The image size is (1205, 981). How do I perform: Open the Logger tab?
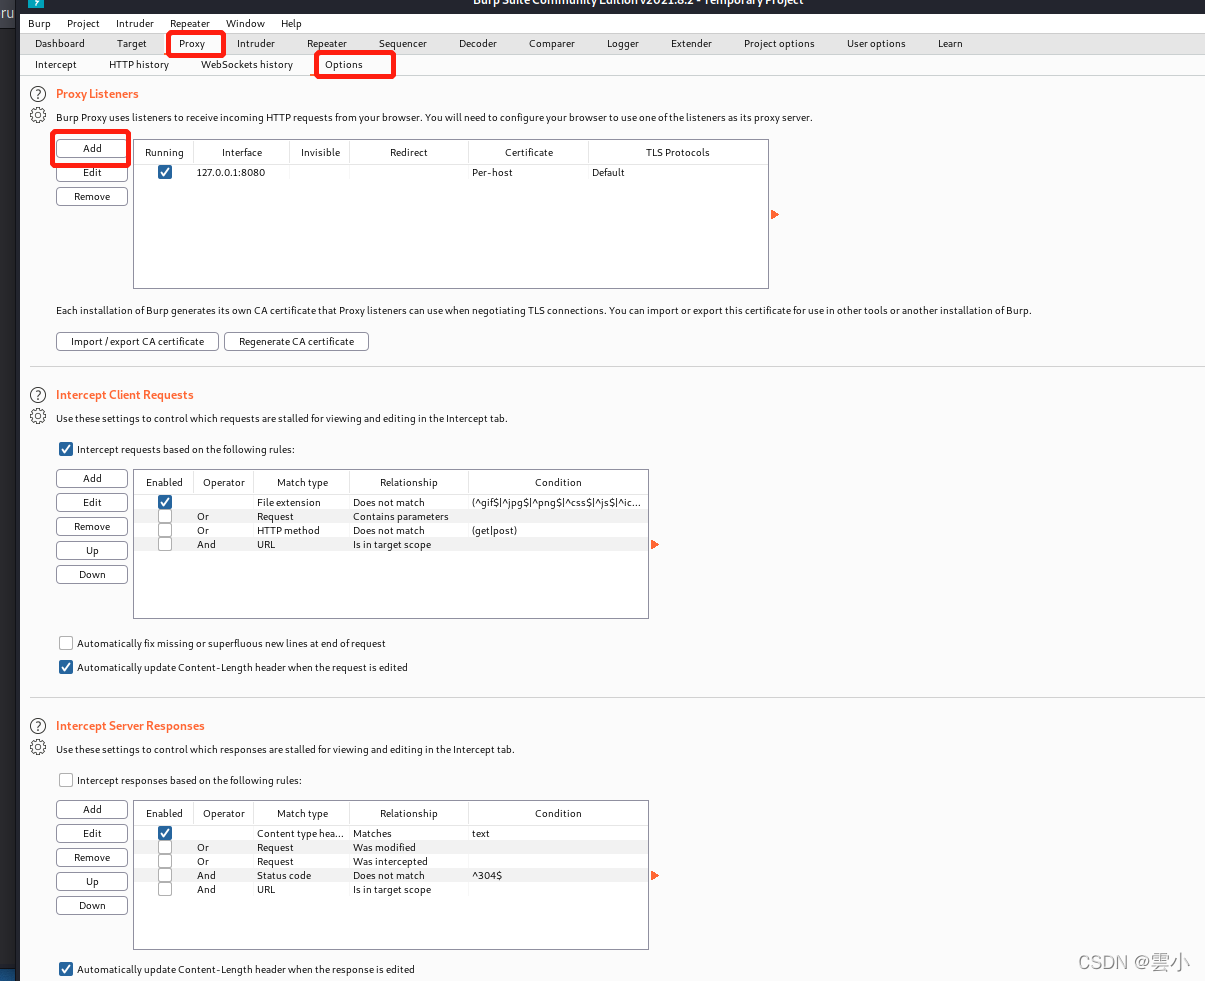click(x=623, y=43)
